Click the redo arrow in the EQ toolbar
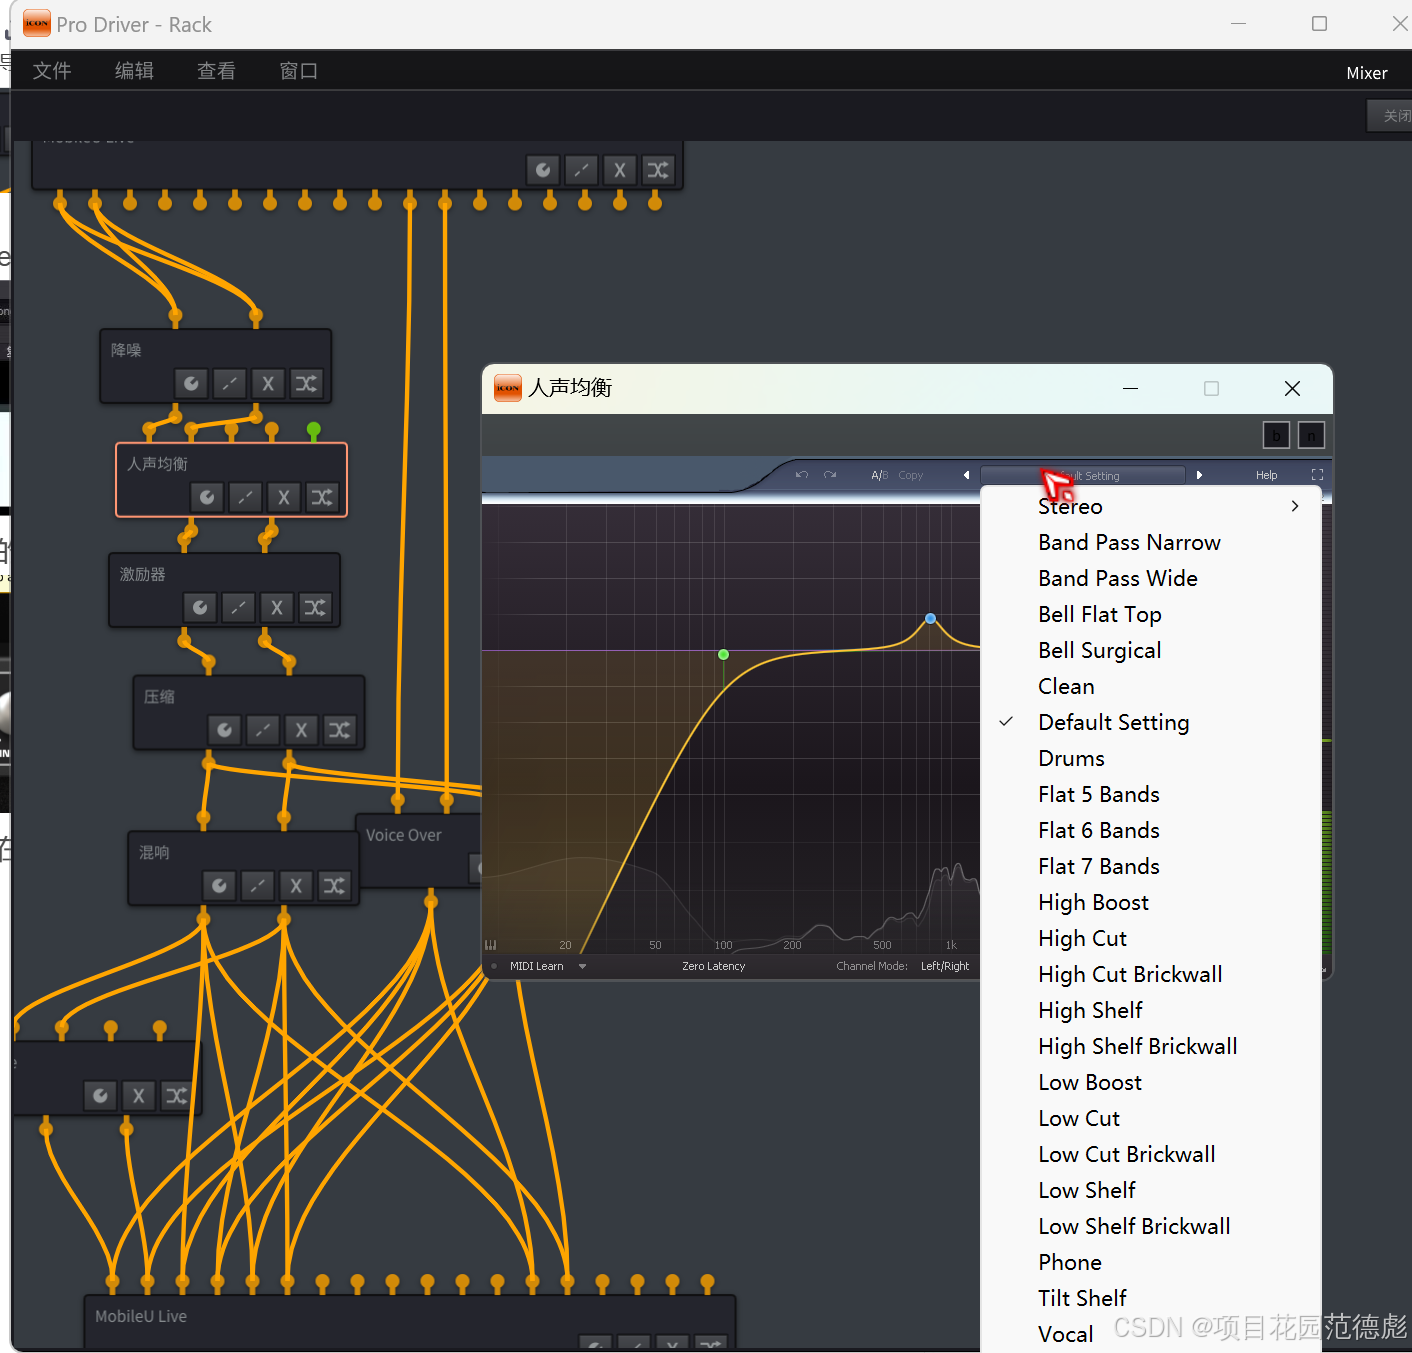1412x1353 pixels. 830,475
